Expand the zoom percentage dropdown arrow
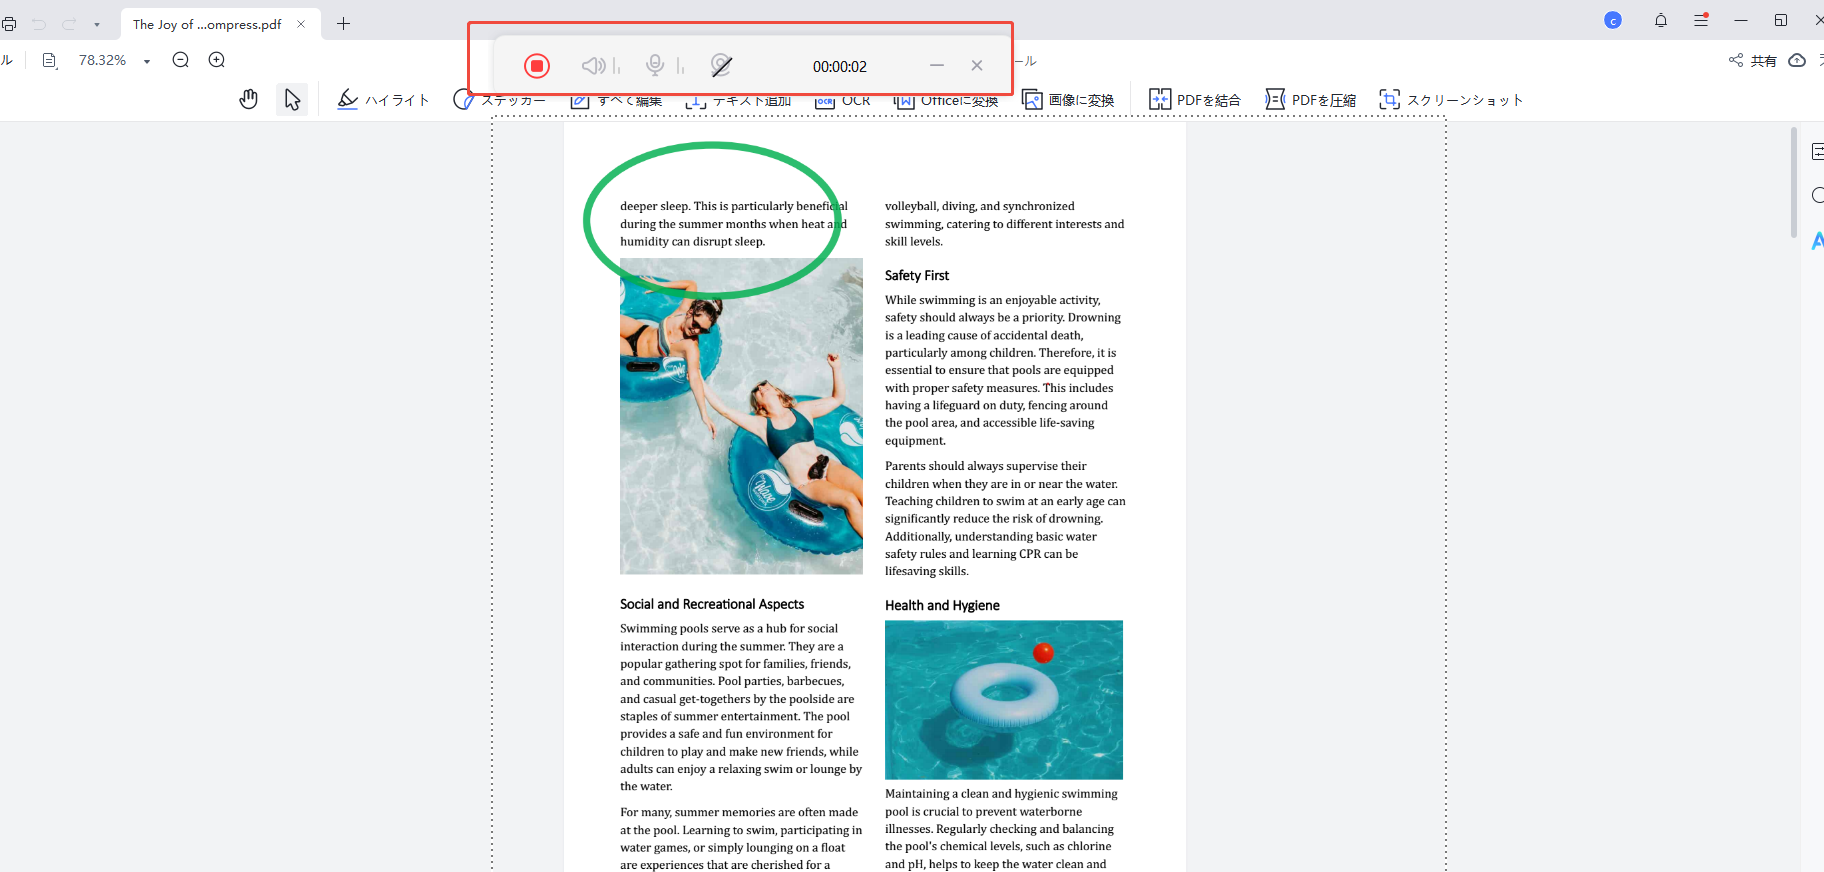 [x=147, y=61]
